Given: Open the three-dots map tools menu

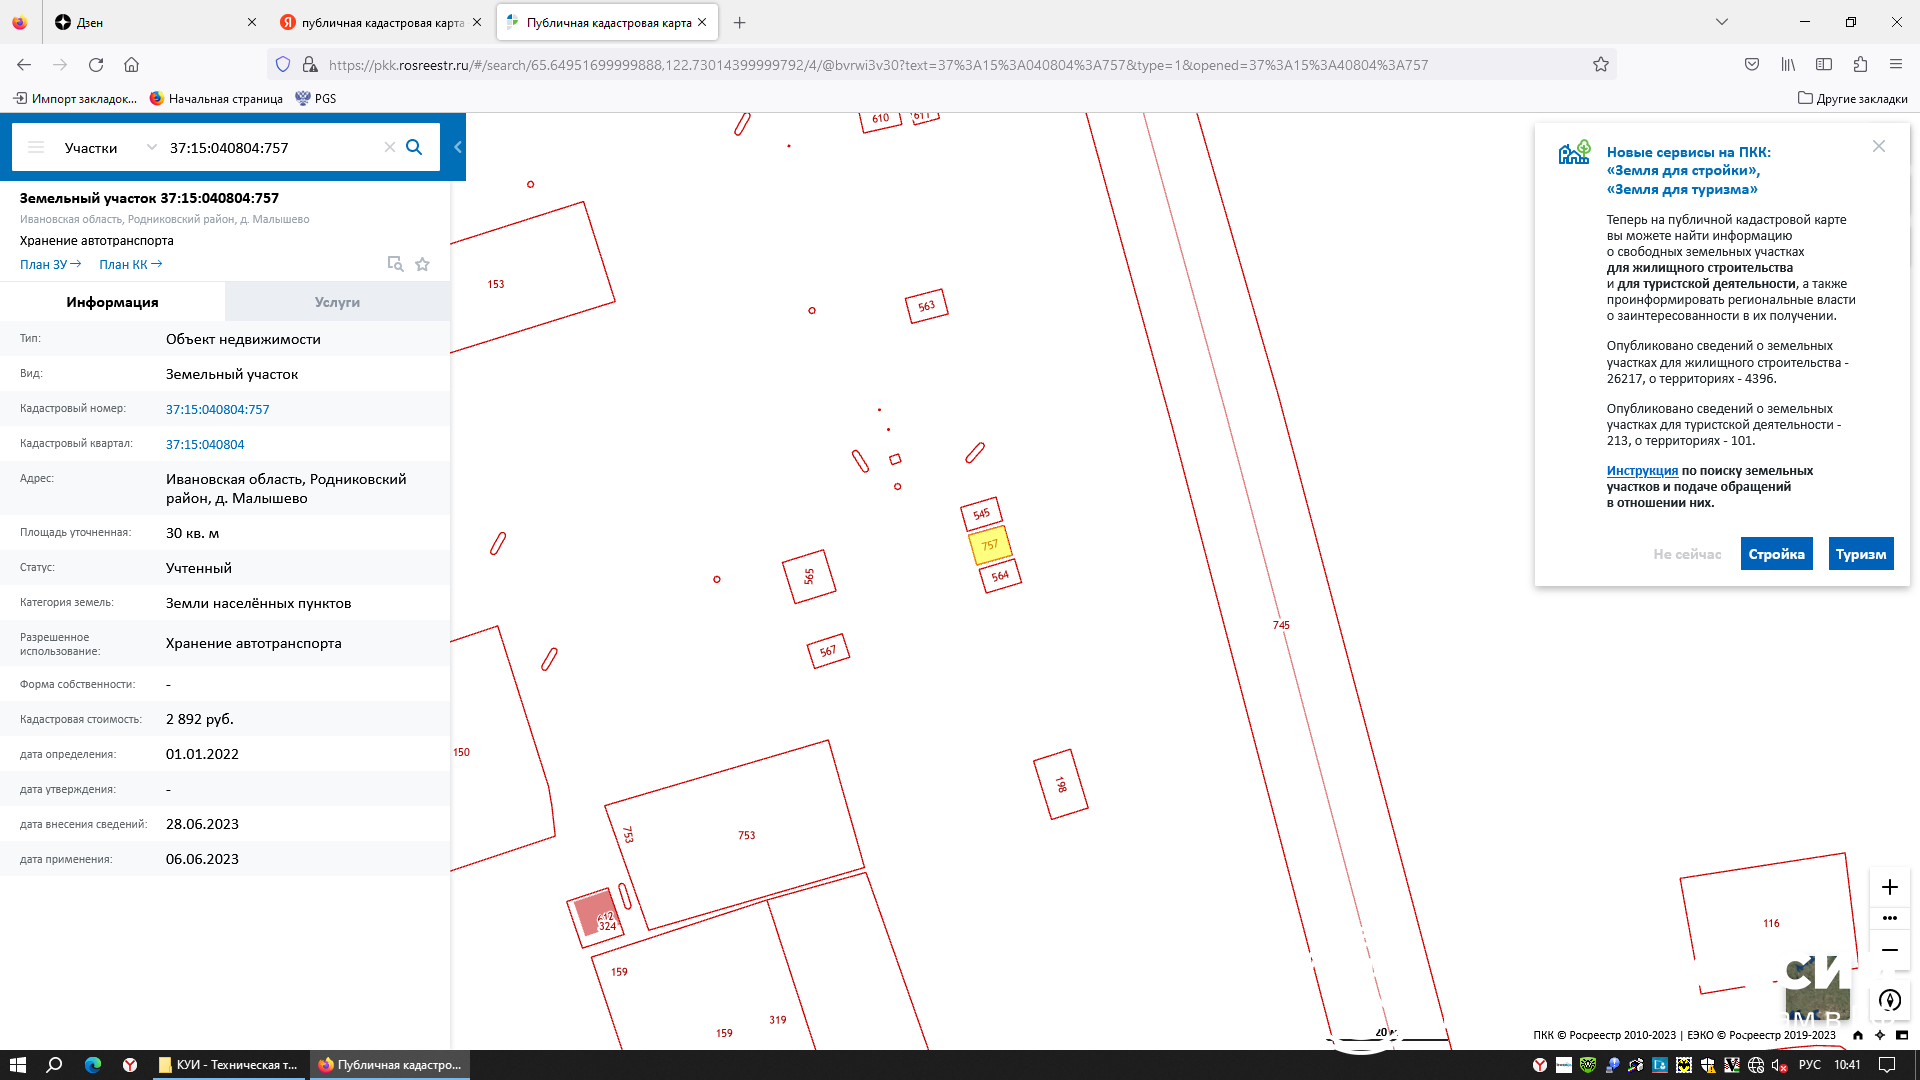Looking at the screenshot, I should [1889, 918].
